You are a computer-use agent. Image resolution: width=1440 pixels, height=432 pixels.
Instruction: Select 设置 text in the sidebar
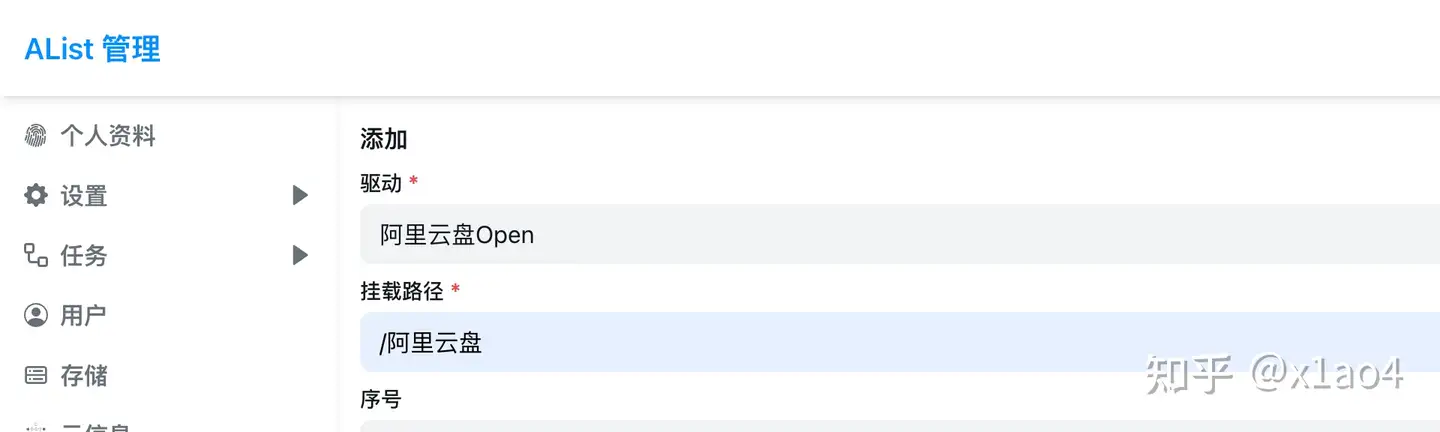(84, 196)
